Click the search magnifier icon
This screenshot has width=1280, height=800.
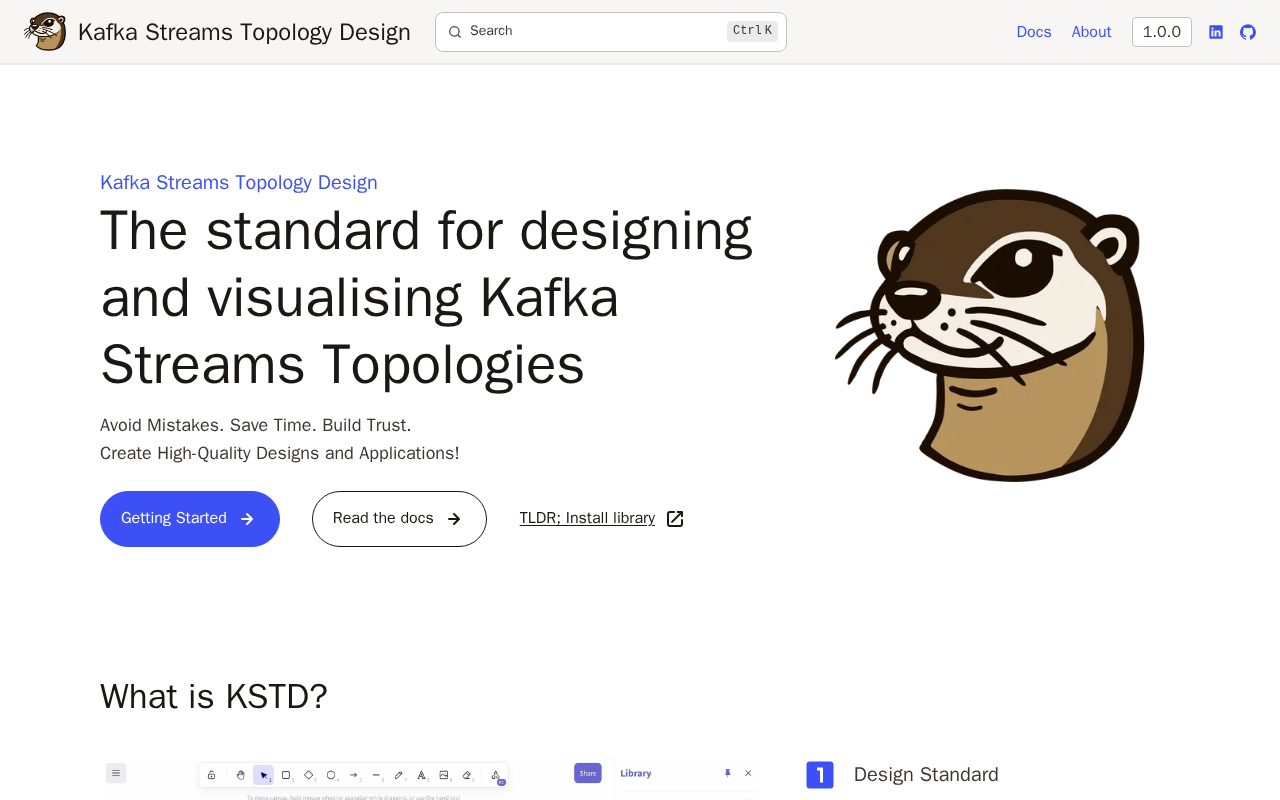click(x=455, y=32)
